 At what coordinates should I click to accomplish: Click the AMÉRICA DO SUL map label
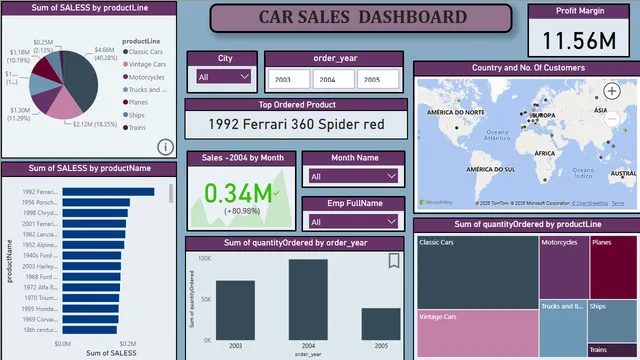pyautogui.click(x=491, y=169)
